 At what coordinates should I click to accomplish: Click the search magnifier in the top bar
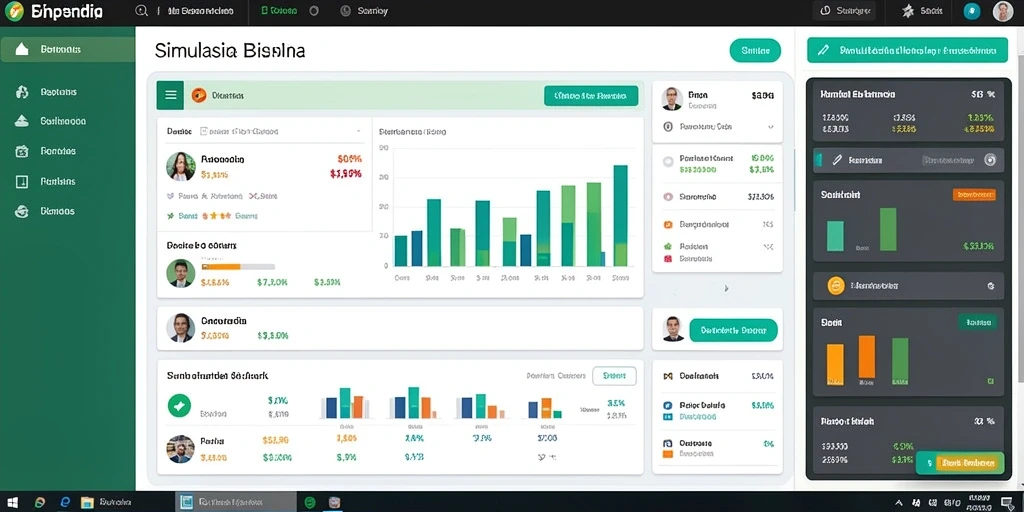141,11
